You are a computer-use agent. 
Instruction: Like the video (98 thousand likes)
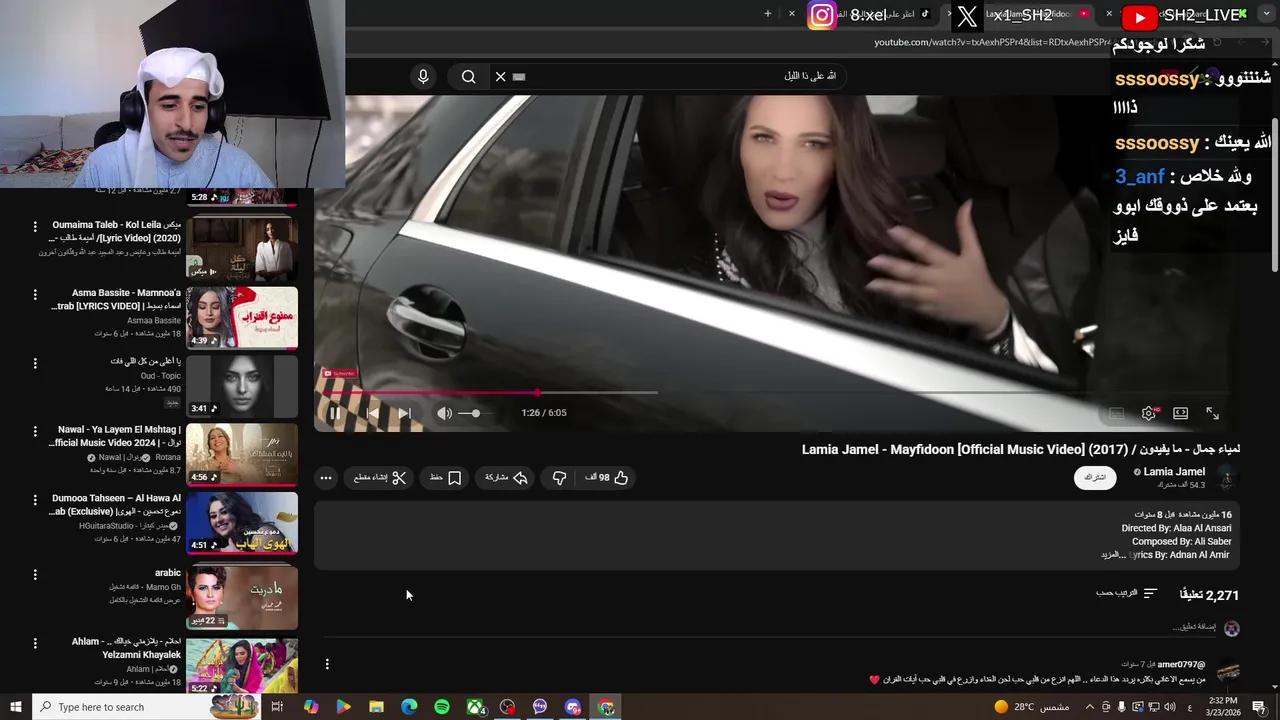click(607, 478)
